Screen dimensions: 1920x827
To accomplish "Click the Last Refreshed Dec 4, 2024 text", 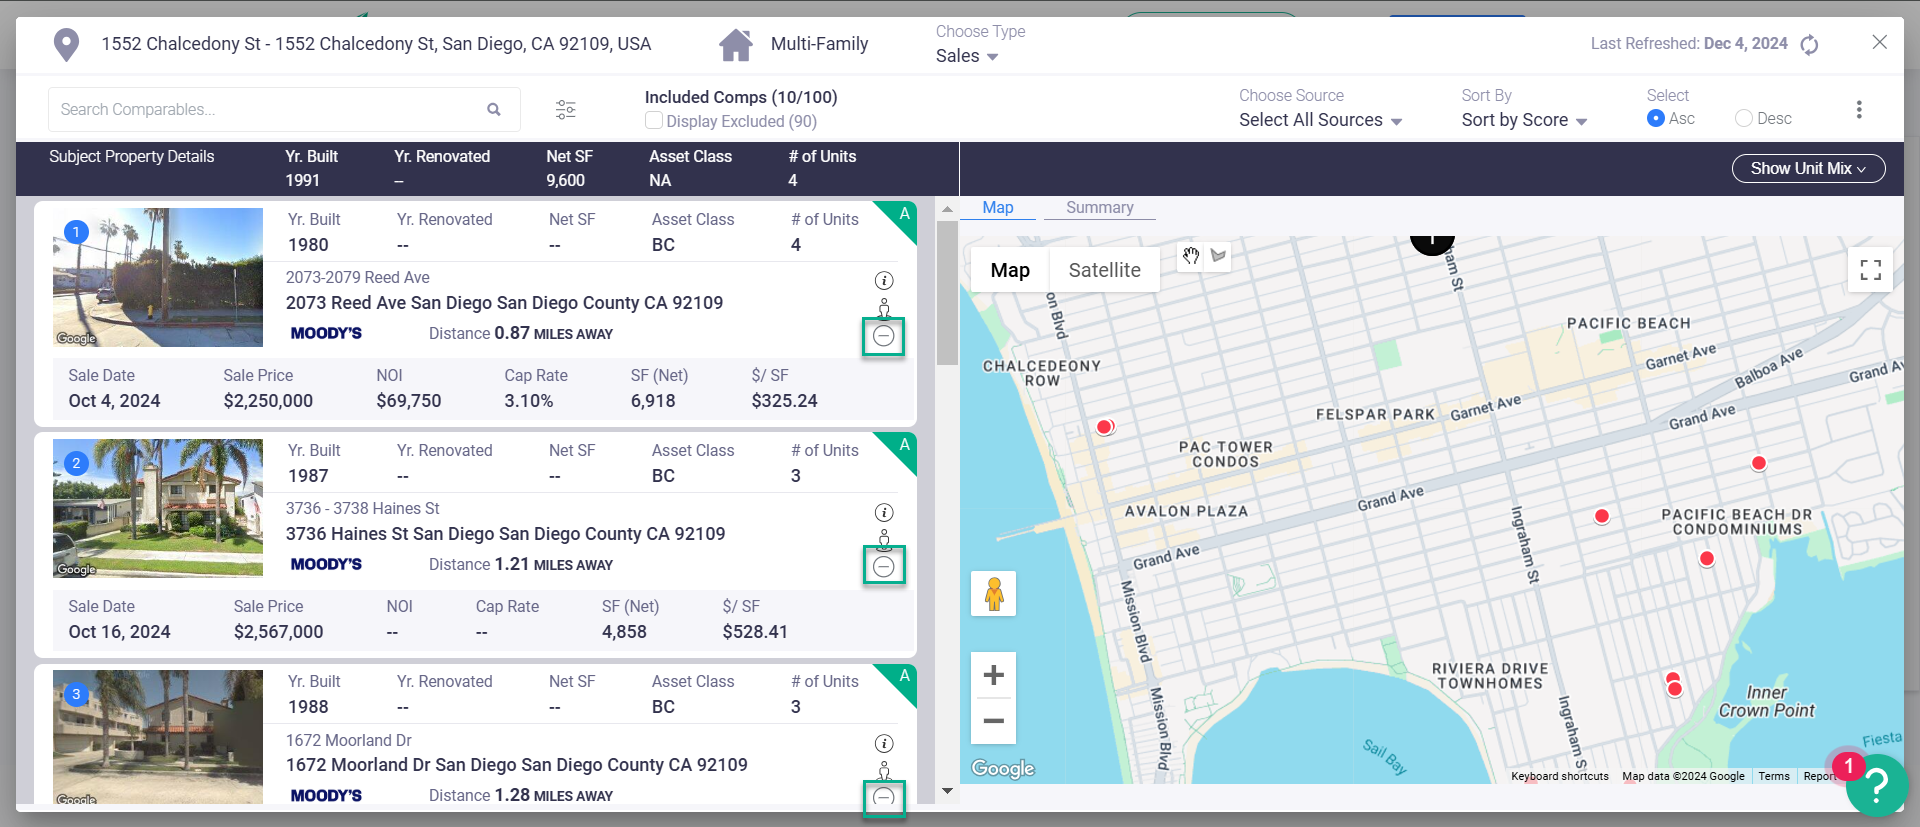I will click(x=1689, y=44).
